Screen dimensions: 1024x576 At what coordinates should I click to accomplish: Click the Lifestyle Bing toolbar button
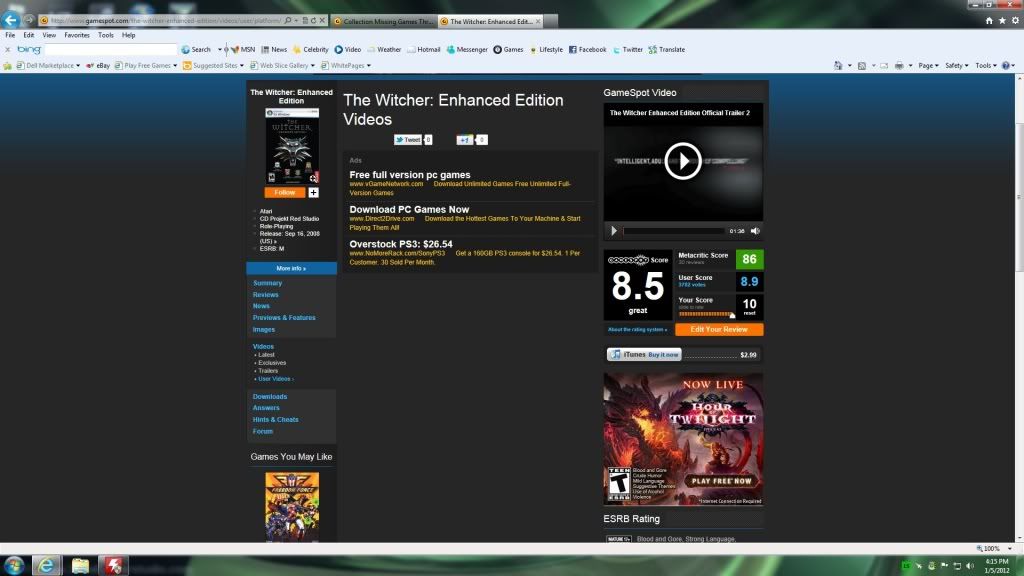(x=546, y=50)
